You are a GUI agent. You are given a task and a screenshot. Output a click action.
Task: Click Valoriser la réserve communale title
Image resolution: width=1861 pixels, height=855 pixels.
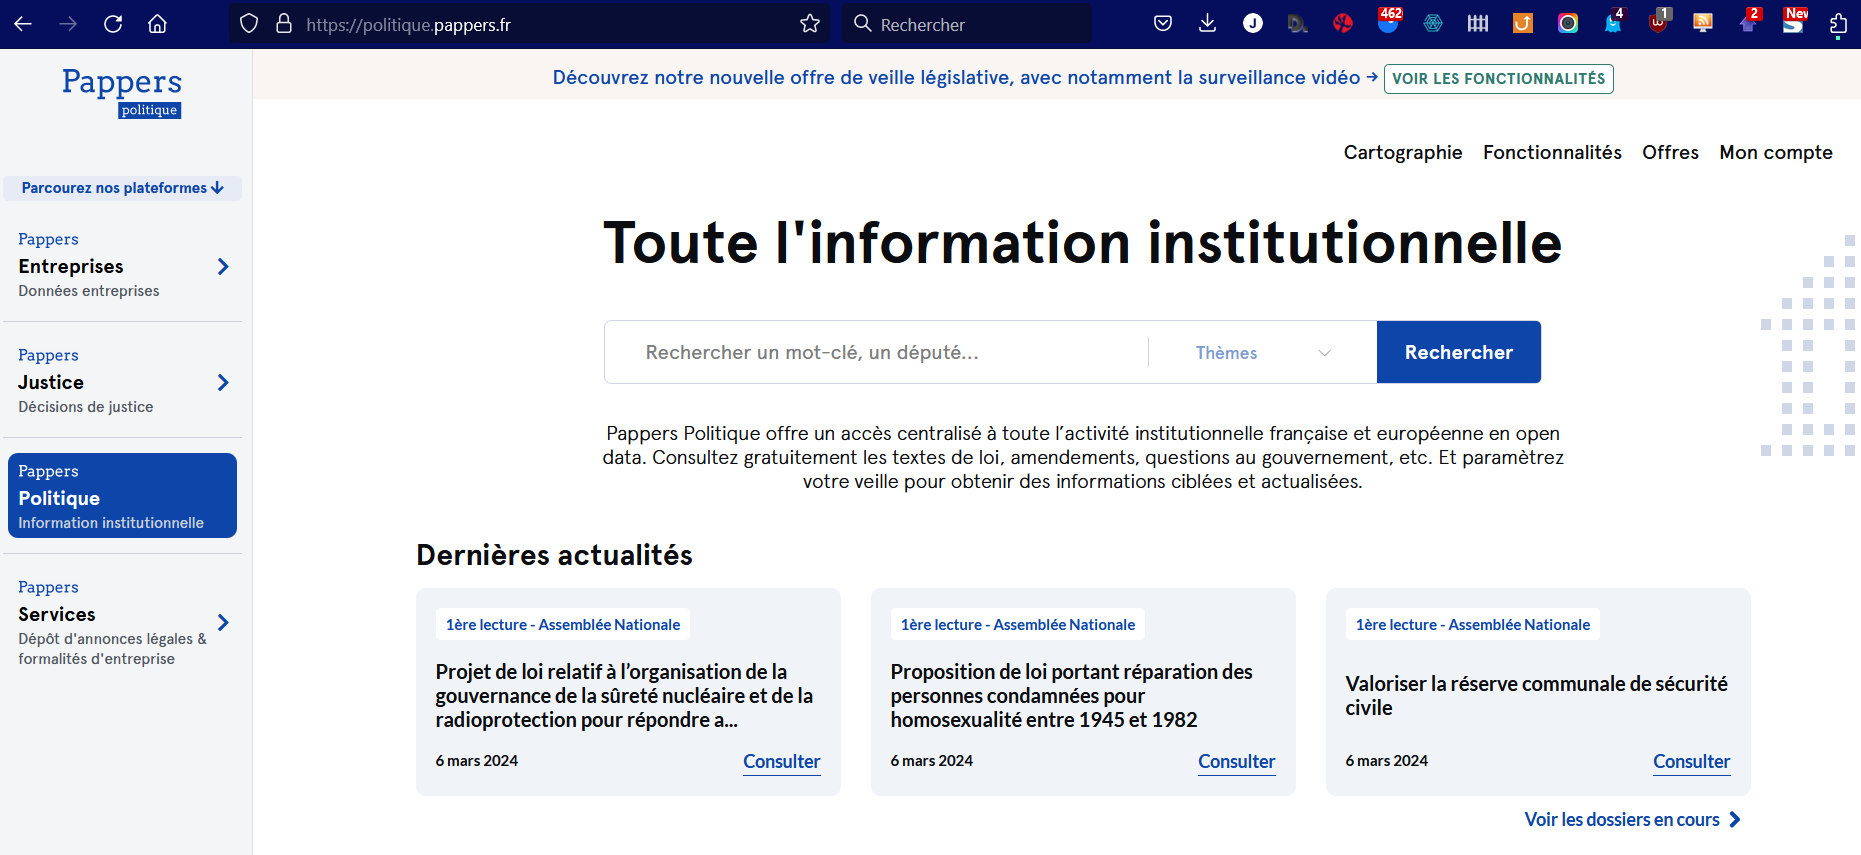[1536, 695]
